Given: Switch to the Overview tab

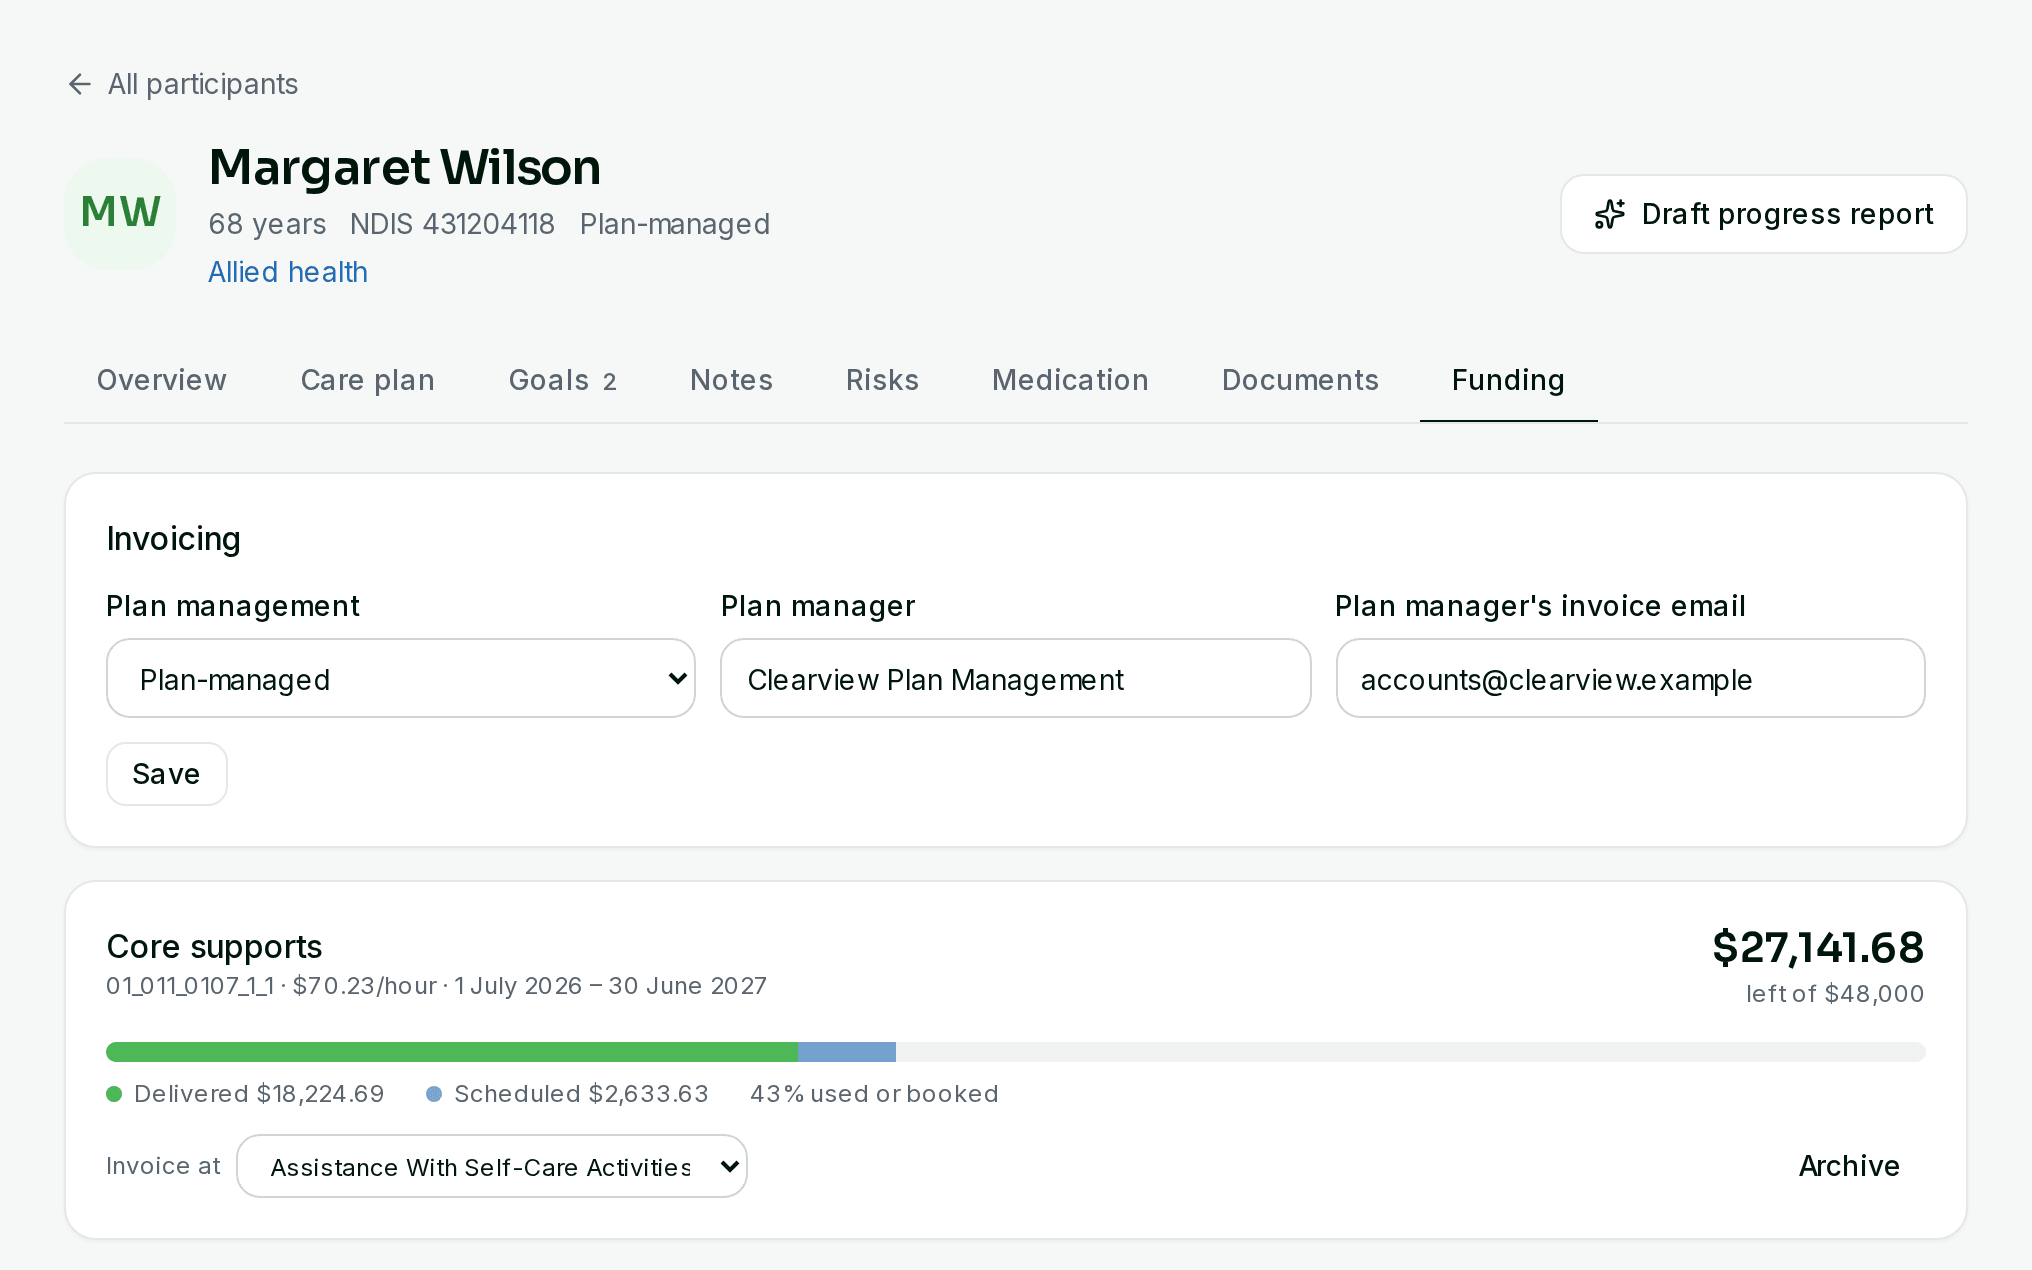Looking at the screenshot, I should pyautogui.click(x=162, y=380).
